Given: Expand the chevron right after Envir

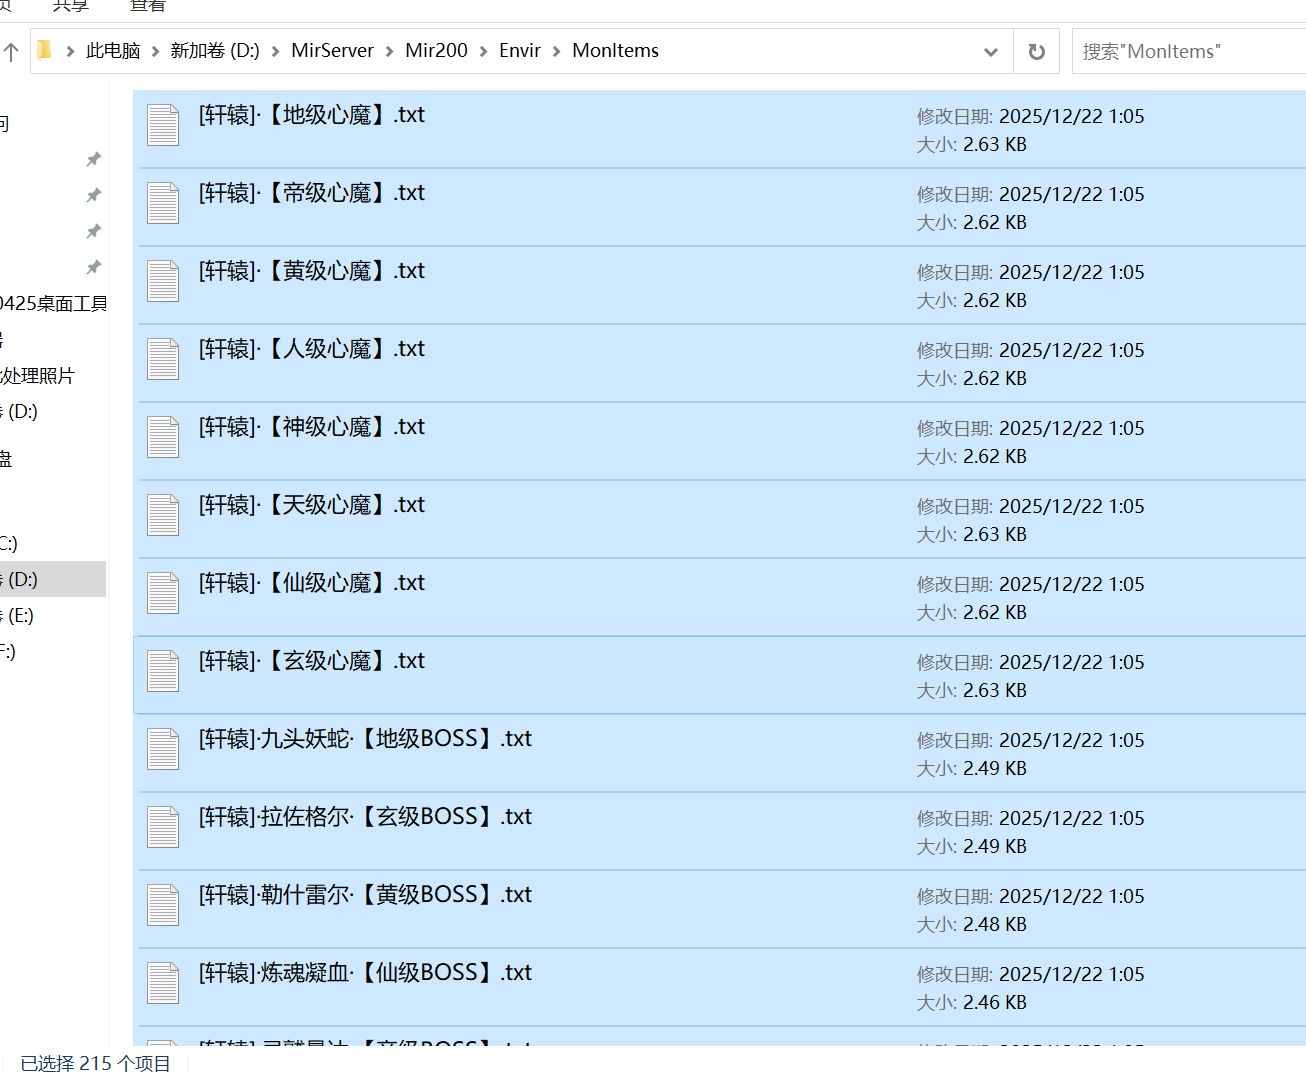Looking at the screenshot, I should pos(556,51).
